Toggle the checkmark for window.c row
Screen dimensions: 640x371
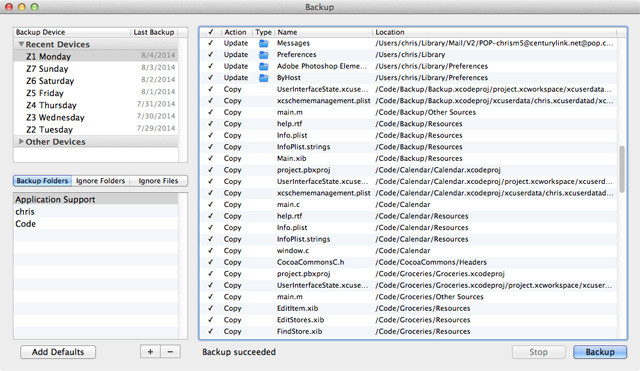(211, 250)
